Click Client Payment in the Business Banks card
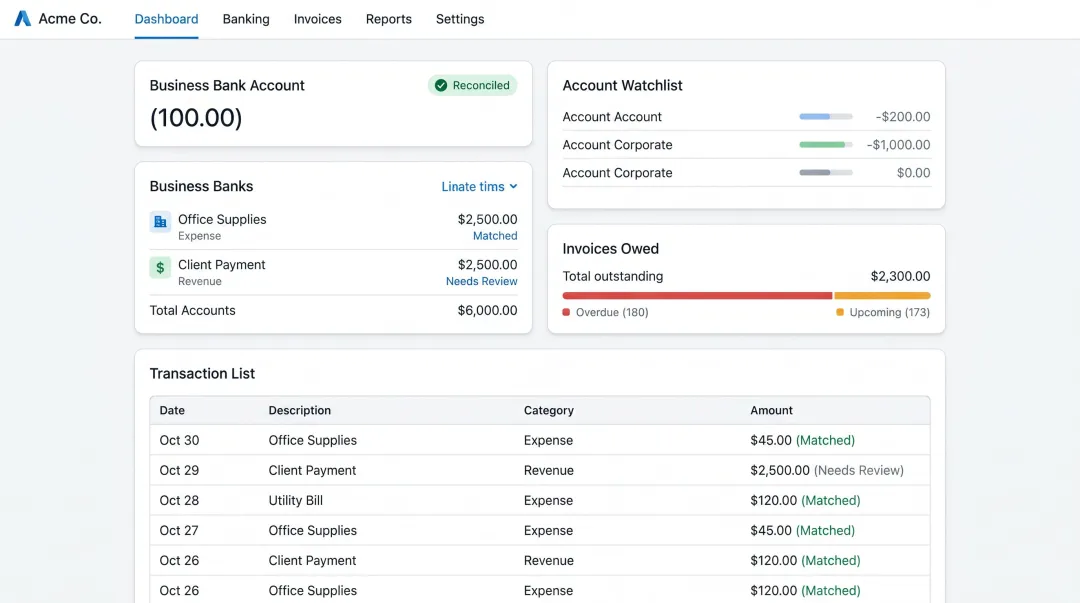Image resolution: width=1080 pixels, height=603 pixels. 221,265
